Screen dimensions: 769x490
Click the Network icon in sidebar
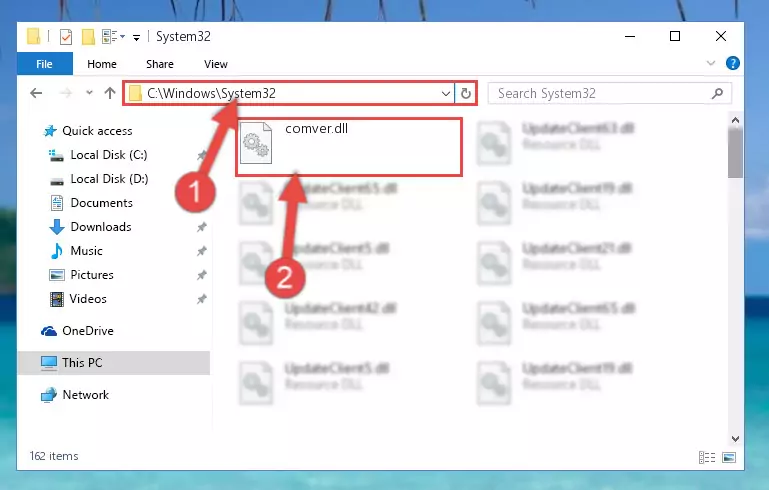pyautogui.click(x=49, y=395)
